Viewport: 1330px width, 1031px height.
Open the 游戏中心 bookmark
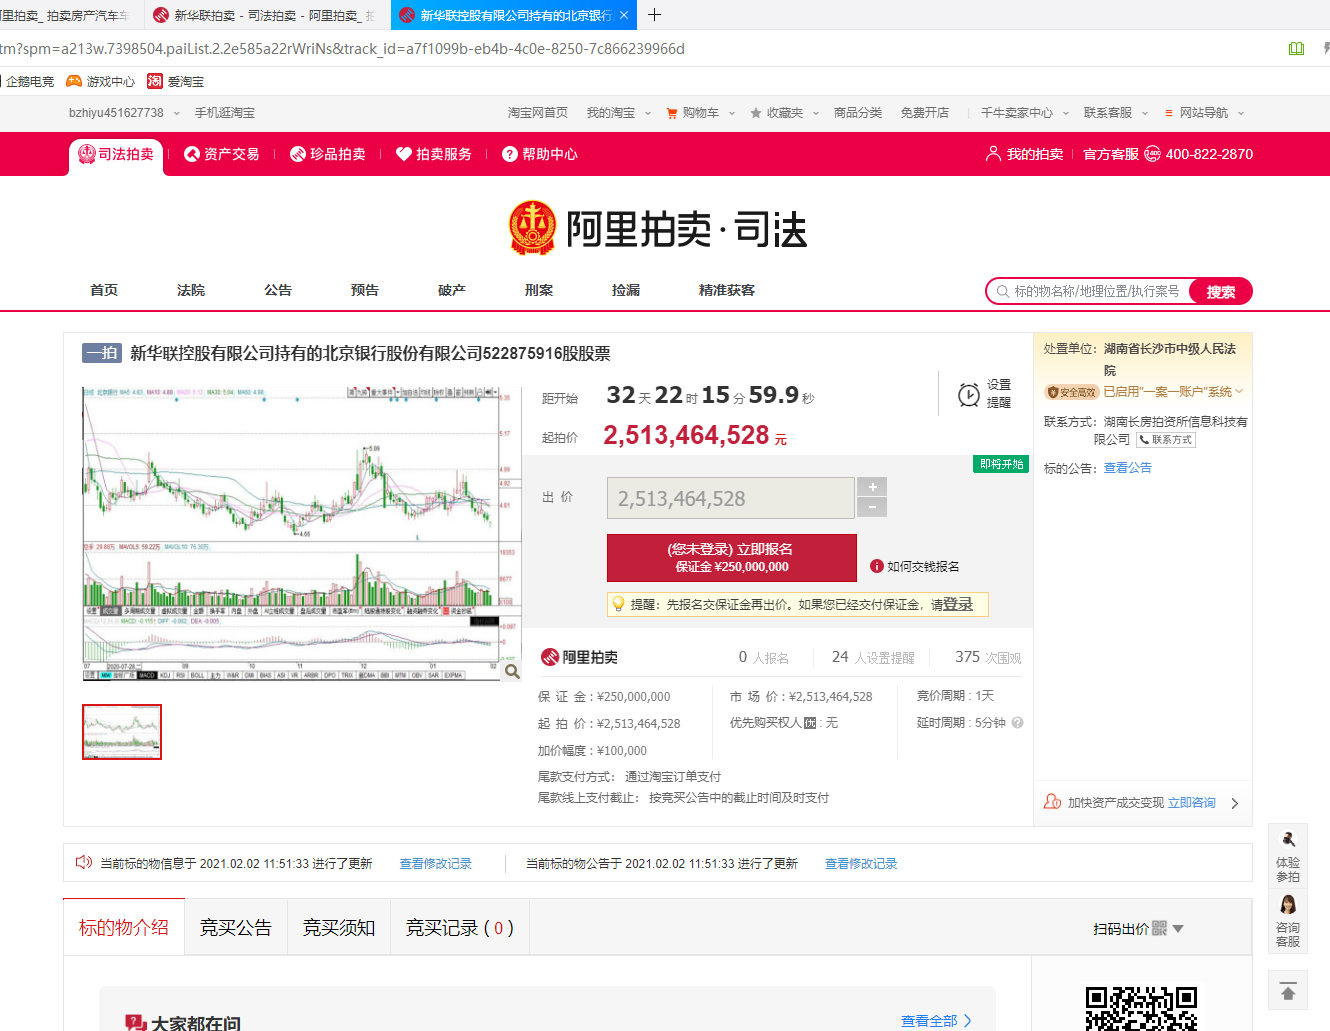100,82
